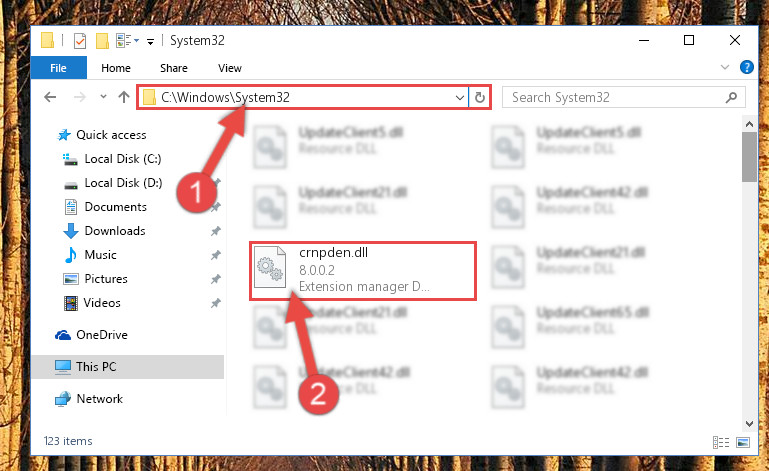The image size is (769, 471).
Task: Switch to Details view layout
Action: (x=720, y=443)
